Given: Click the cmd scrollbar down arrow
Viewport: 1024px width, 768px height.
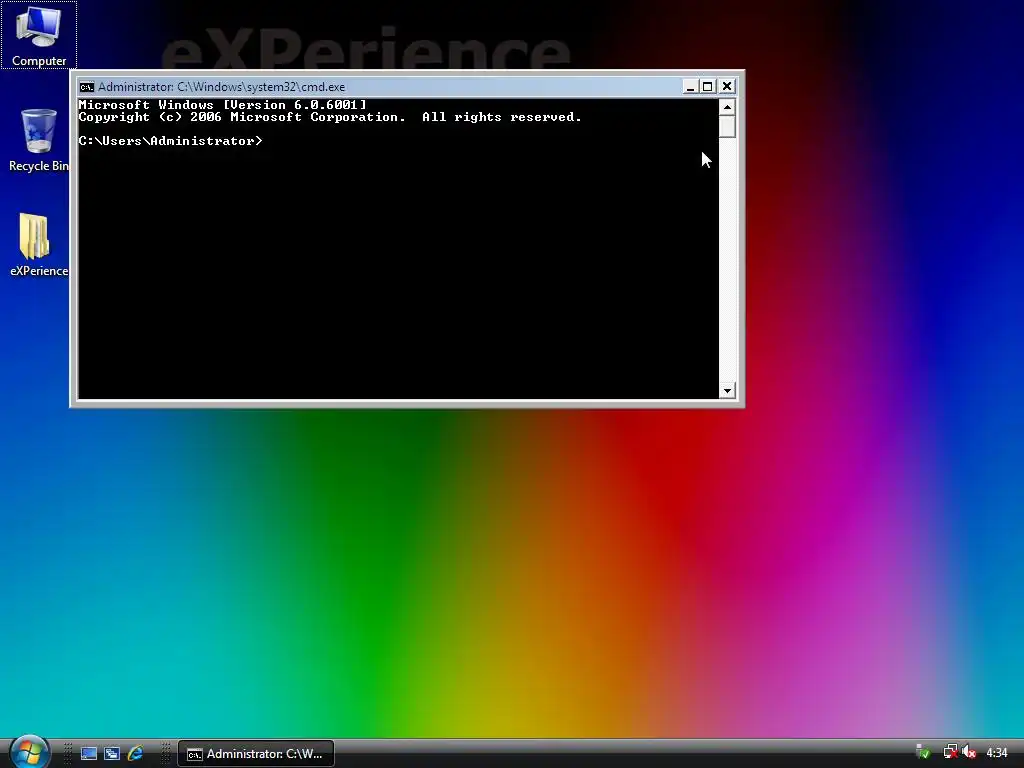Looking at the screenshot, I should 727,391.
